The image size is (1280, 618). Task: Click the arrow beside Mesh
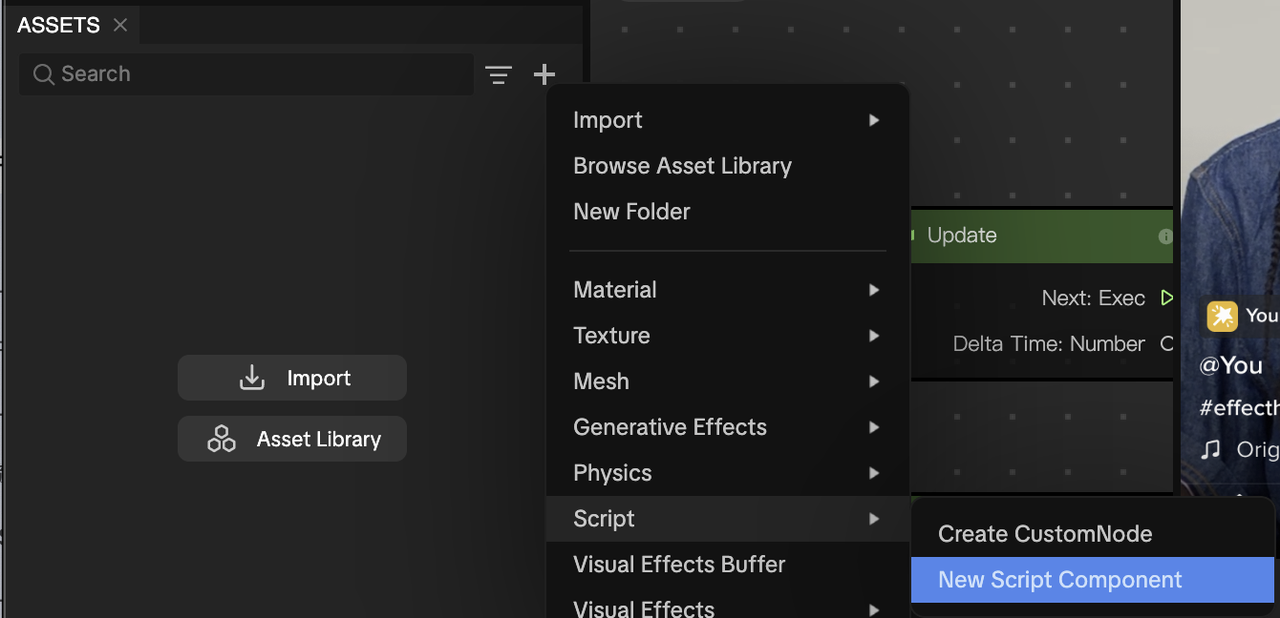(874, 382)
